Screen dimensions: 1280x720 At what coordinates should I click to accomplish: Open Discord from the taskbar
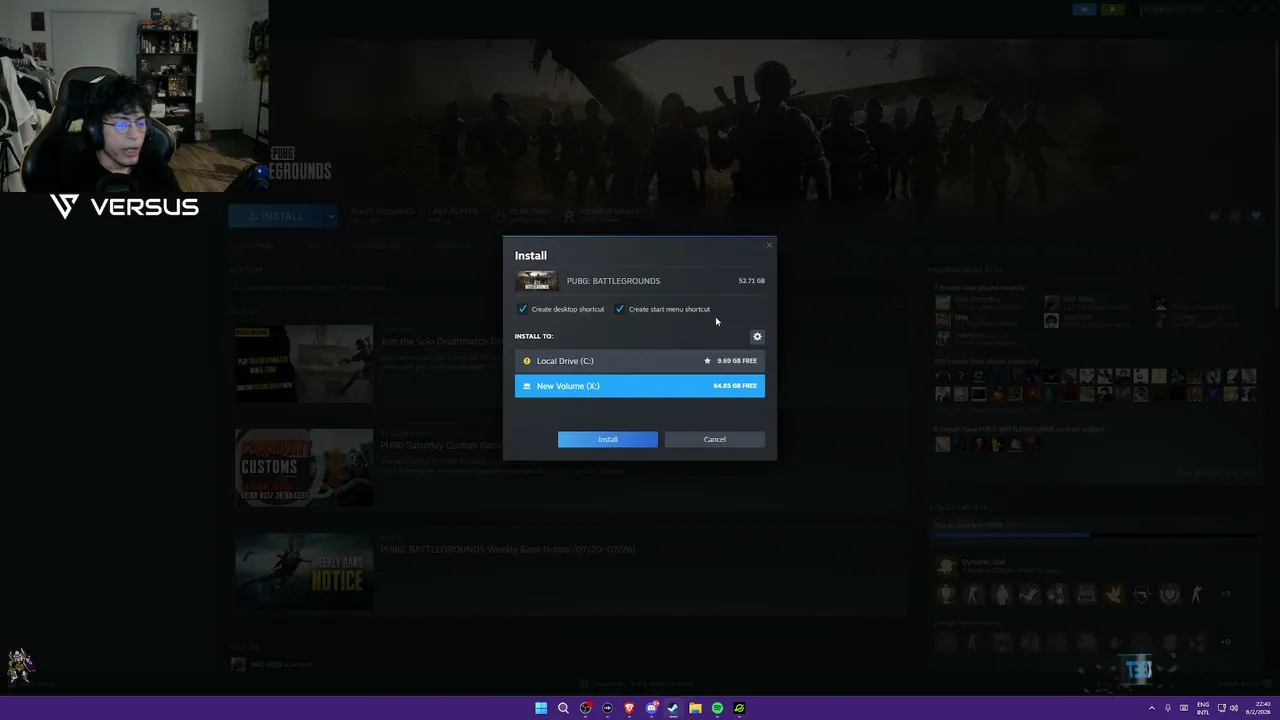coord(651,708)
